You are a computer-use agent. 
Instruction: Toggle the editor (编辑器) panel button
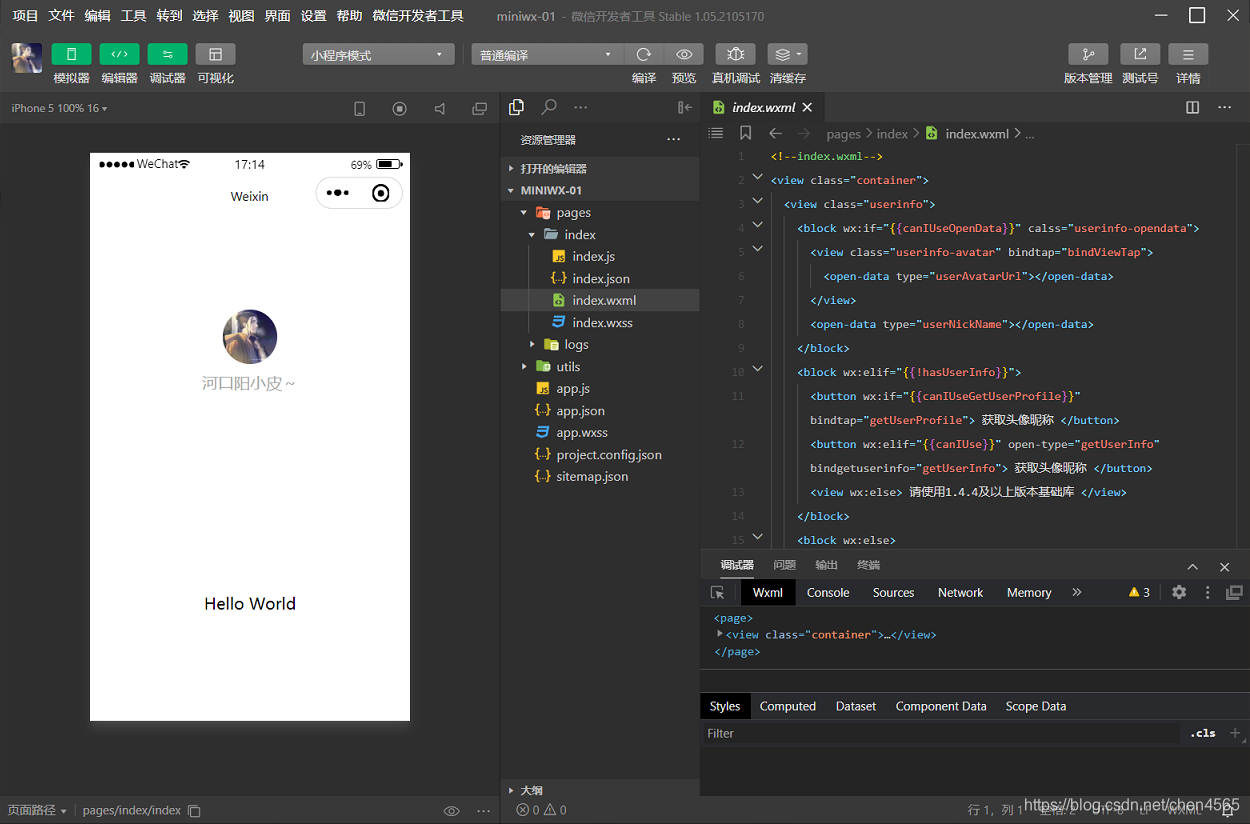(119, 54)
